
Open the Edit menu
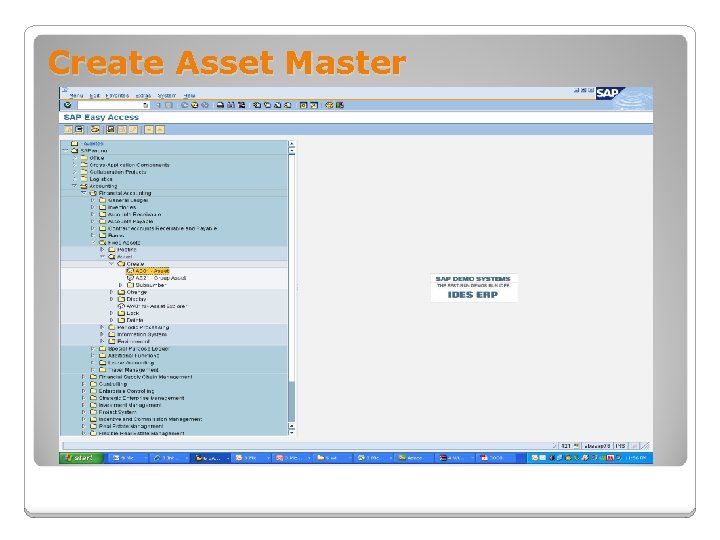pyautogui.click(x=95, y=96)
